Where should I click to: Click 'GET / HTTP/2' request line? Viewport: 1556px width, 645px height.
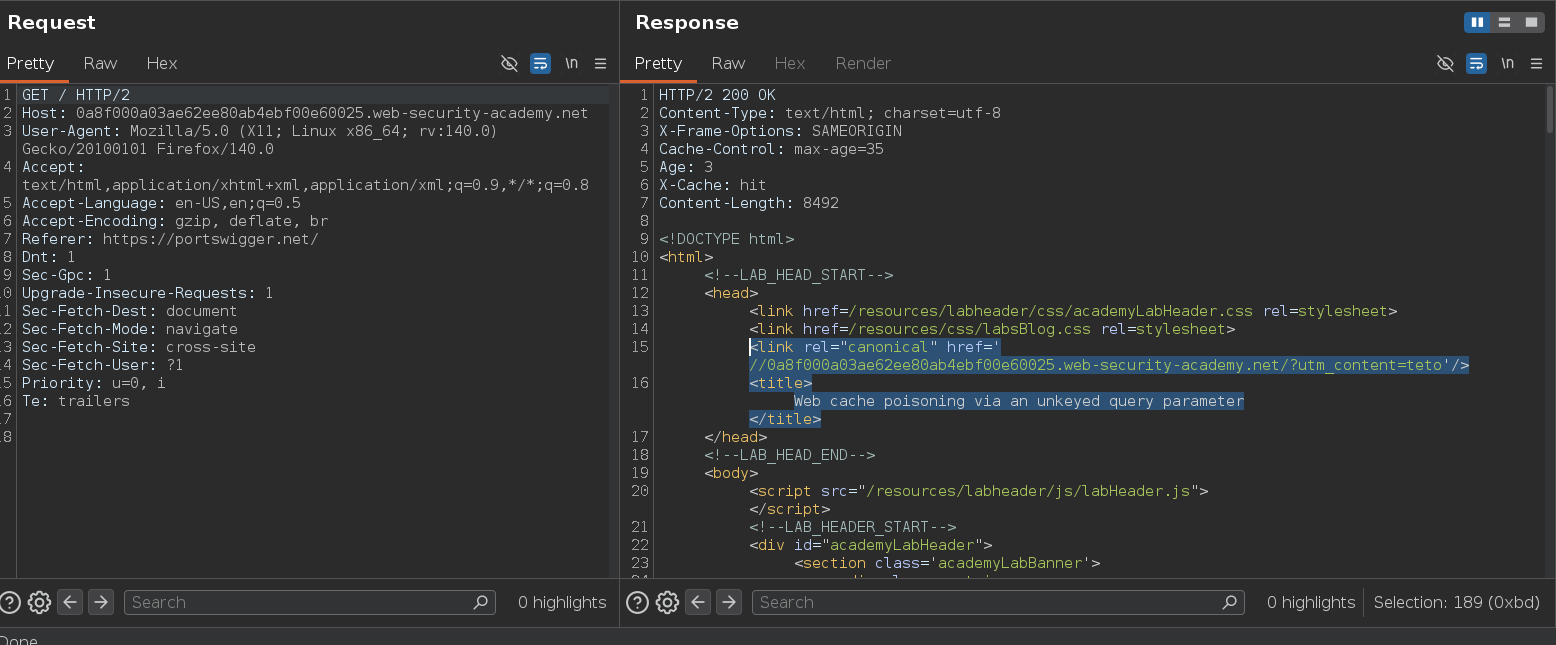(76, 95)
